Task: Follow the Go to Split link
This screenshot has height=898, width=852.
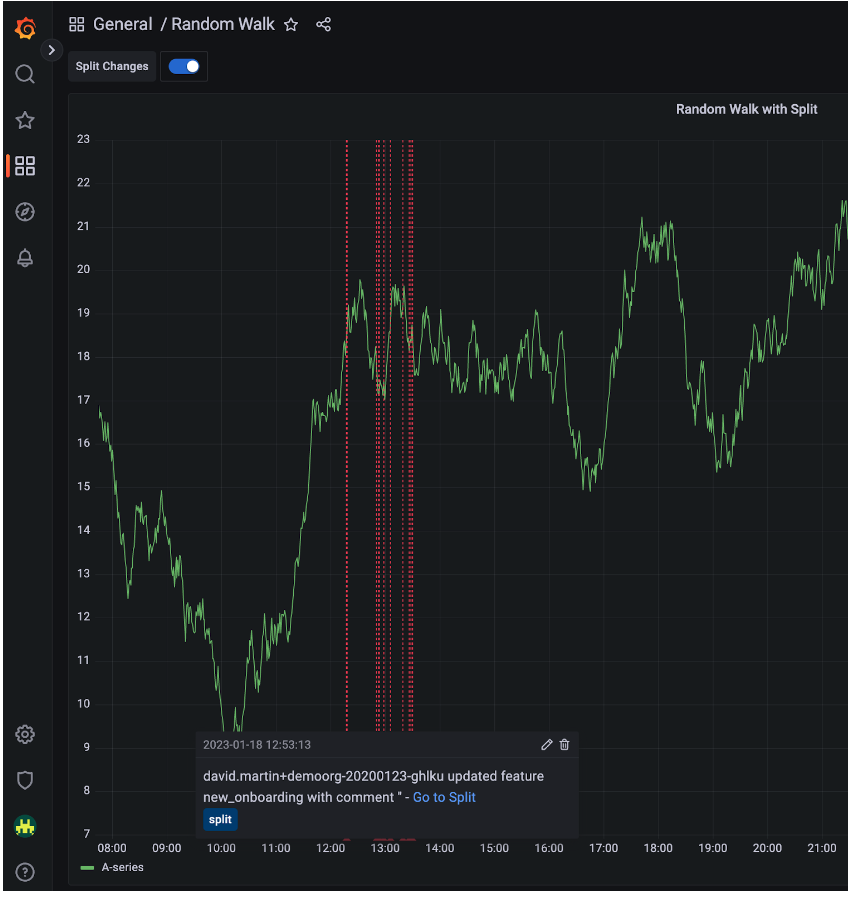Action: [x=444, y=797]
